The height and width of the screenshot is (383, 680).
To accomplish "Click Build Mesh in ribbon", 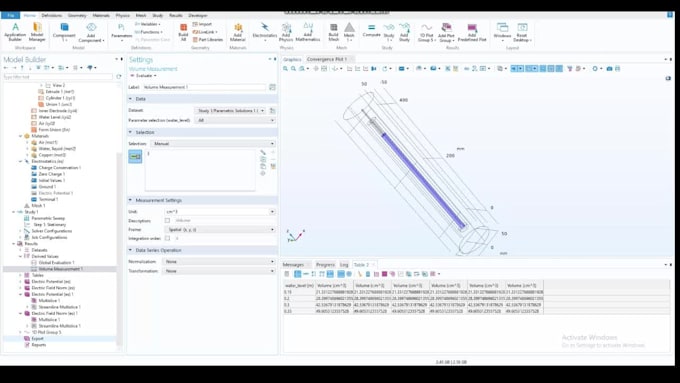I will pyautogui.click(x=333, y=33).
